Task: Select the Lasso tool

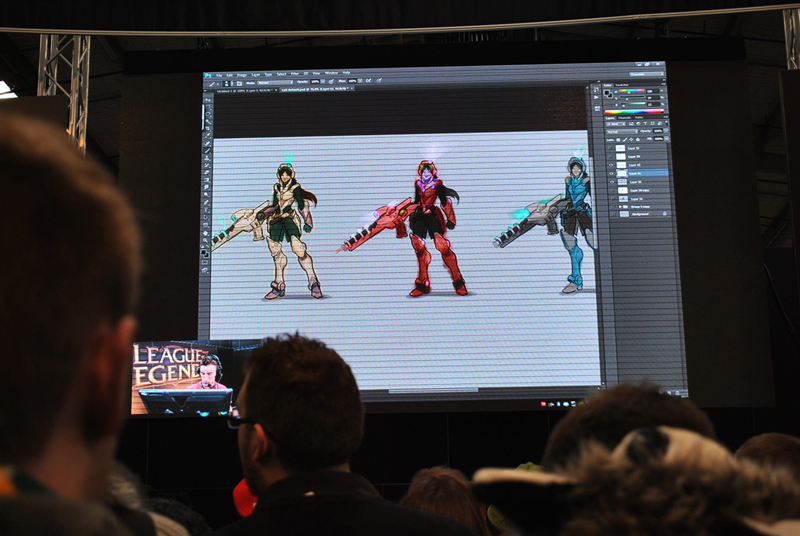Action: [x=208, y=114]
